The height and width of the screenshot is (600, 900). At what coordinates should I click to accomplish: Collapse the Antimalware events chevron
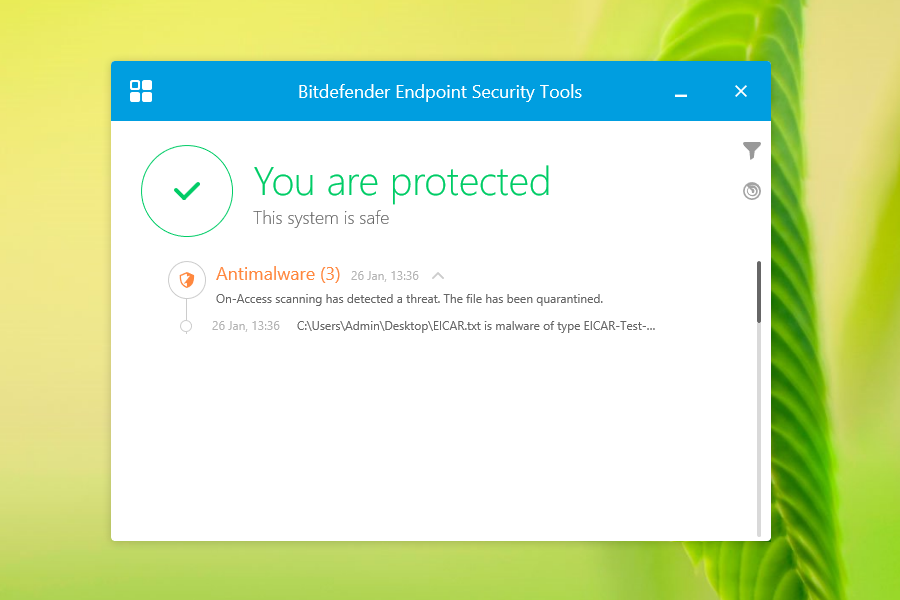(437, 275)
